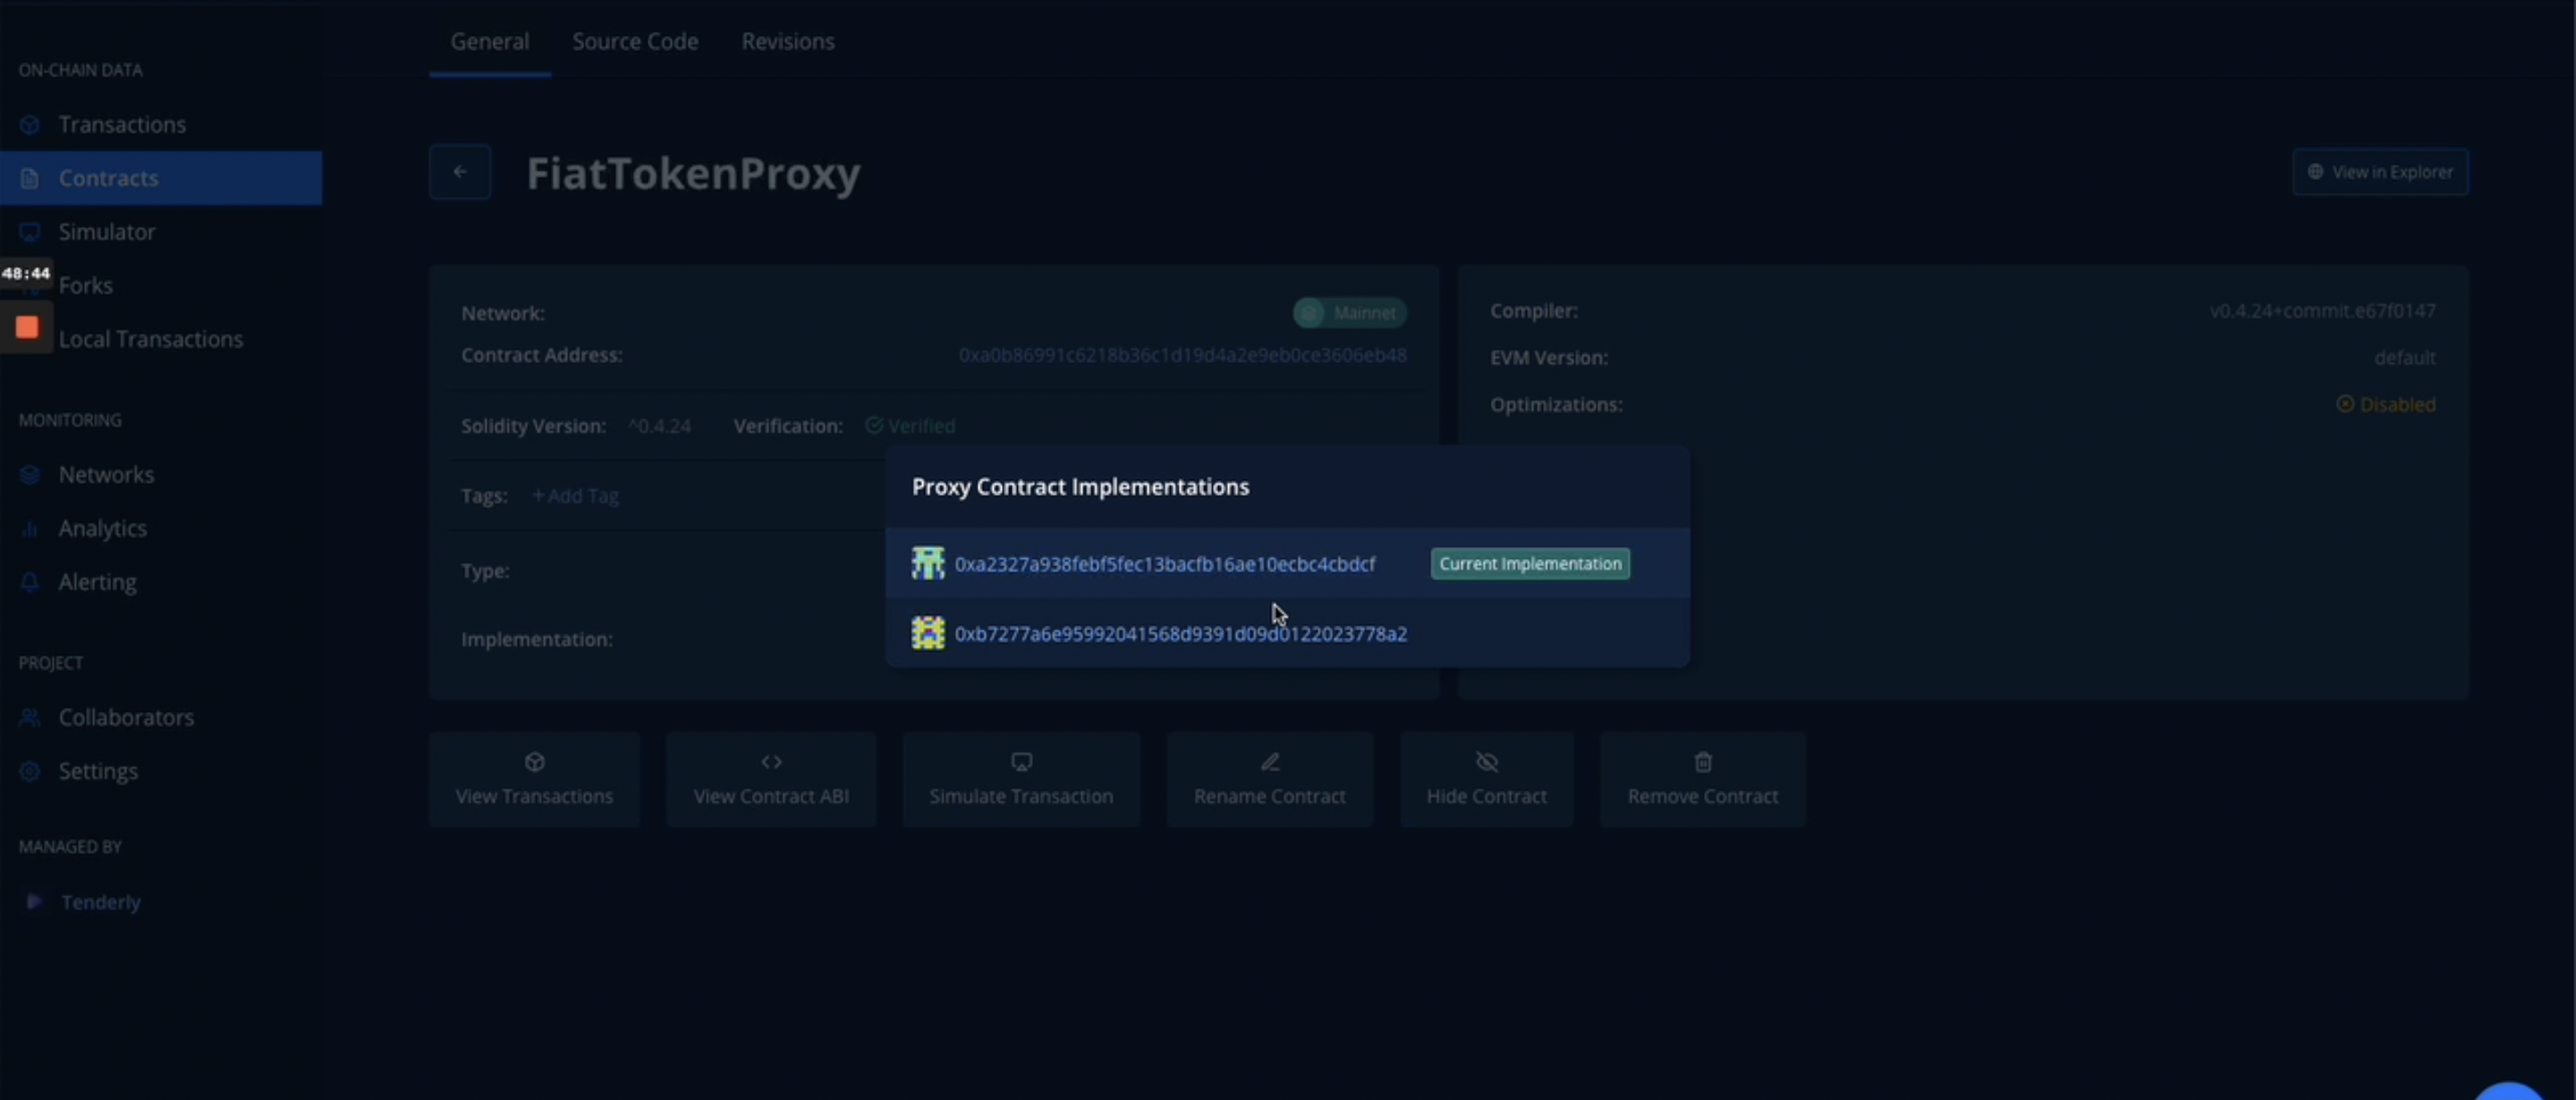Open Collaborators project page

pyautogui.click(x=126, y=718)
